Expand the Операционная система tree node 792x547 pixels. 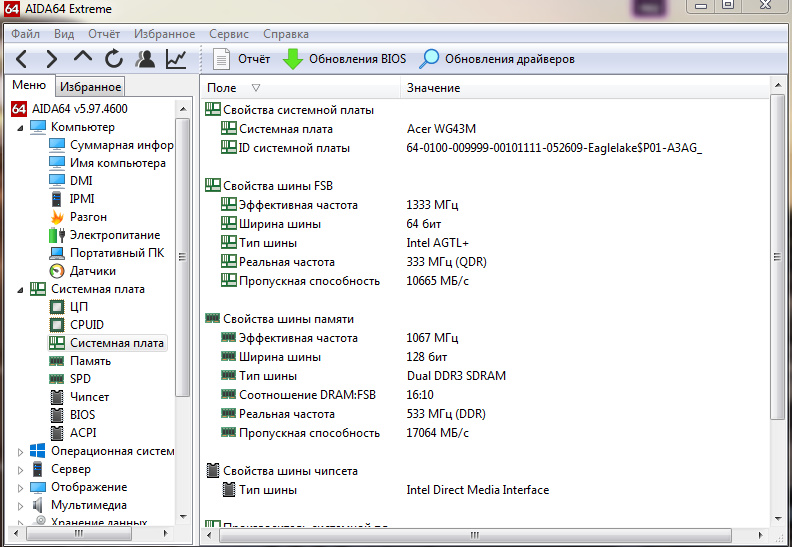point(20,452)
